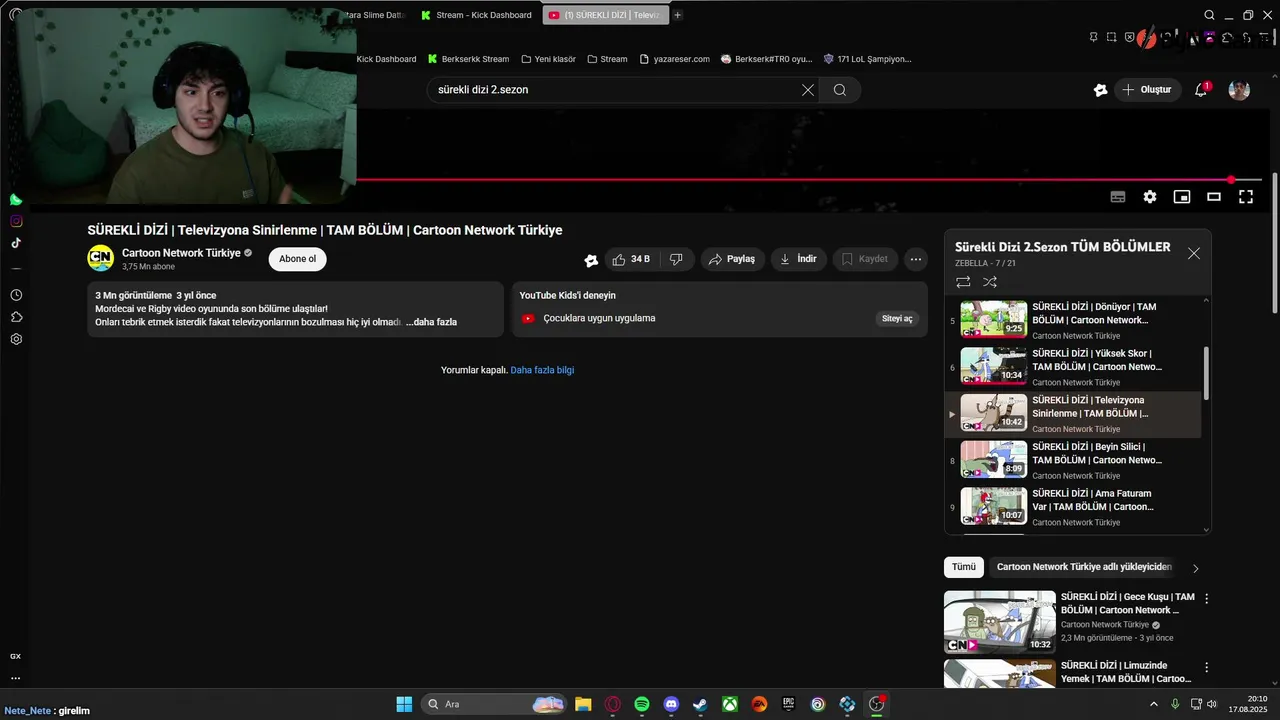Click the browser toolbar snapshot icon

1111,37
